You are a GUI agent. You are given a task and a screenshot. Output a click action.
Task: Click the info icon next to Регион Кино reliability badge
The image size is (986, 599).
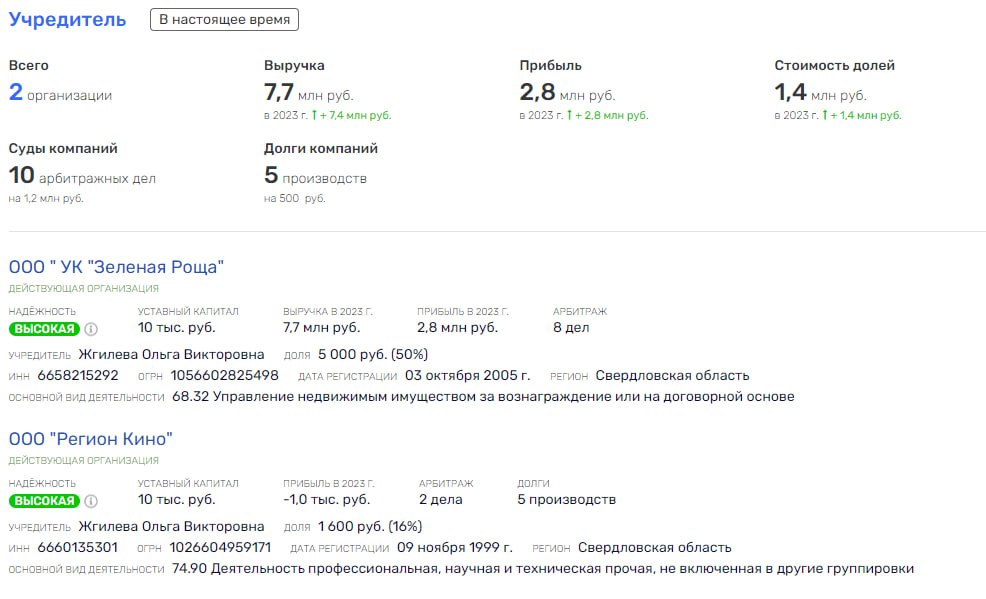[91, 501]
